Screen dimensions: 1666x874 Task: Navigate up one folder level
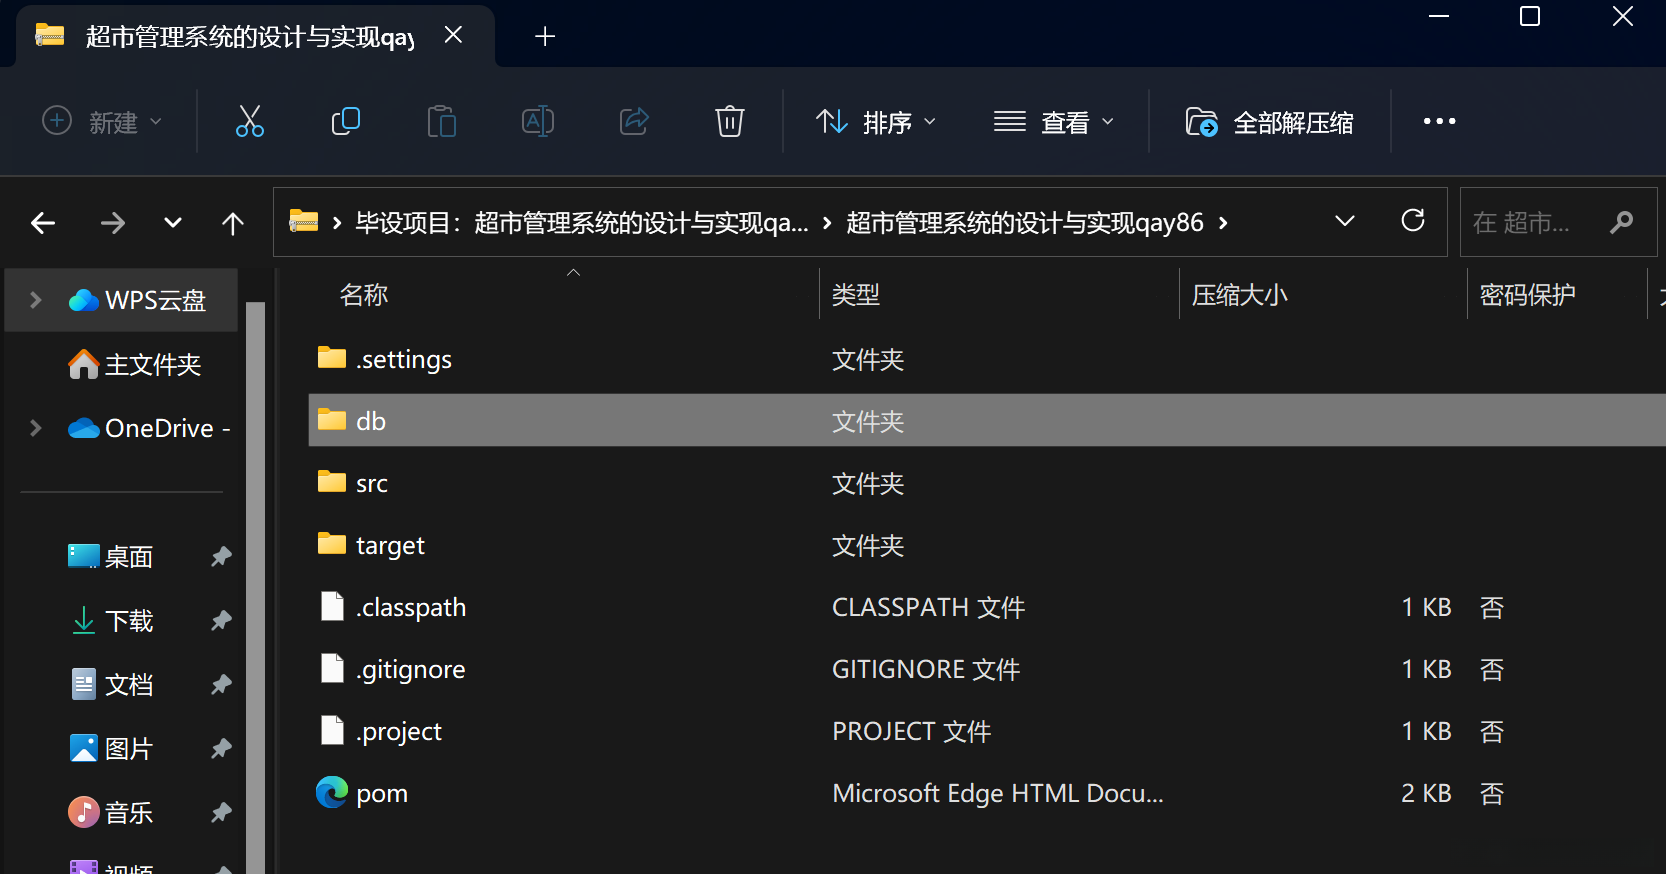tap(232, 223)
